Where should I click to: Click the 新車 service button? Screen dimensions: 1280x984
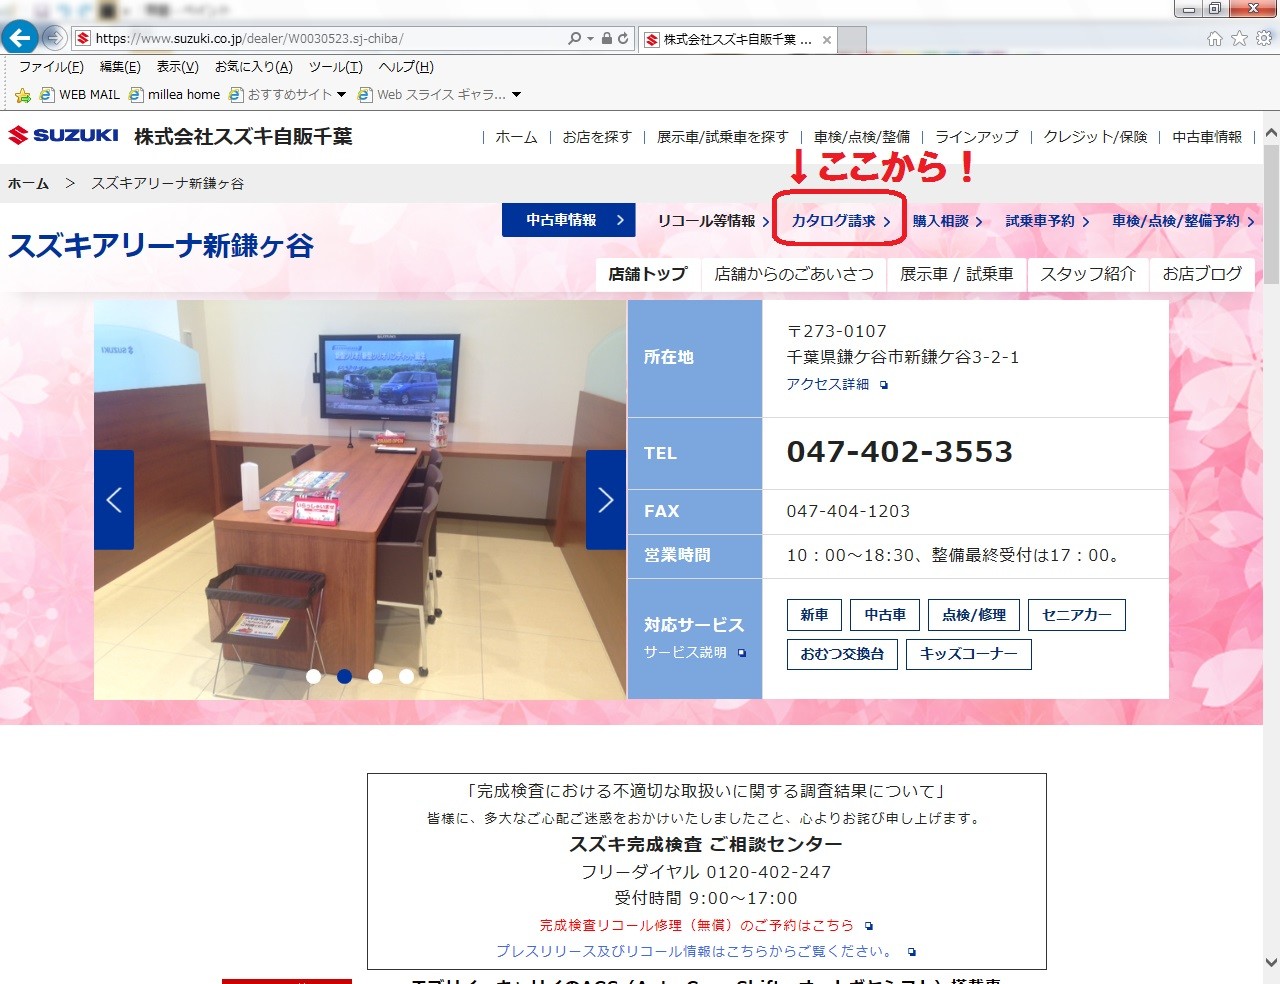814,615
